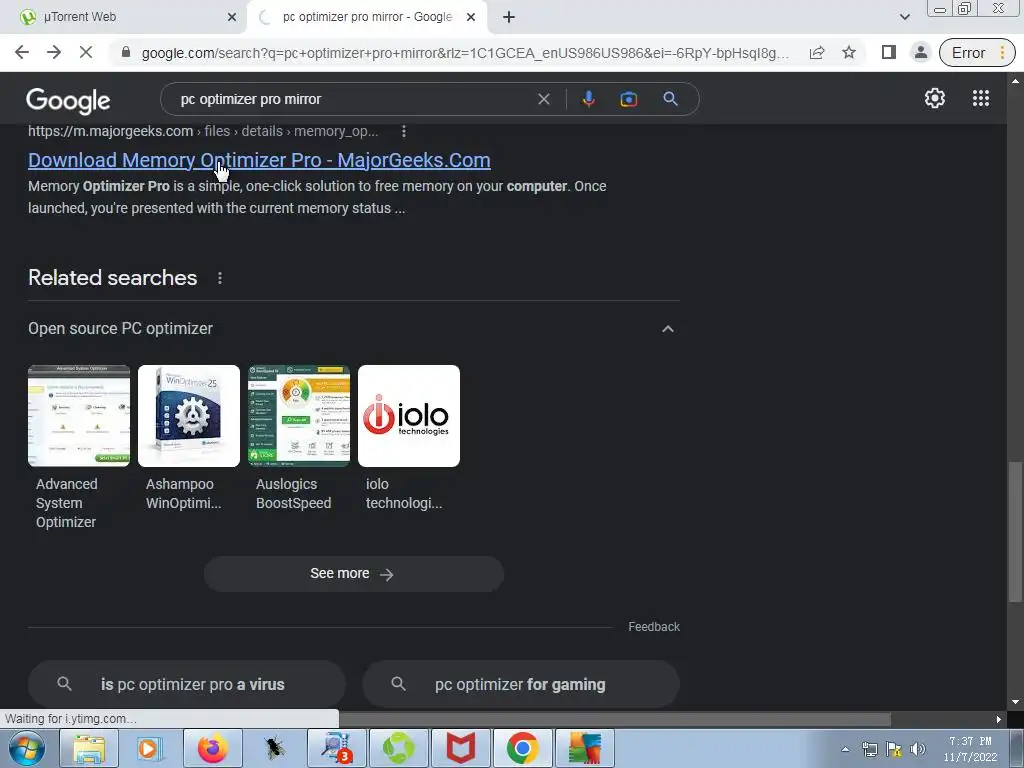Go to Google homepage via logo

click(68, 101)
